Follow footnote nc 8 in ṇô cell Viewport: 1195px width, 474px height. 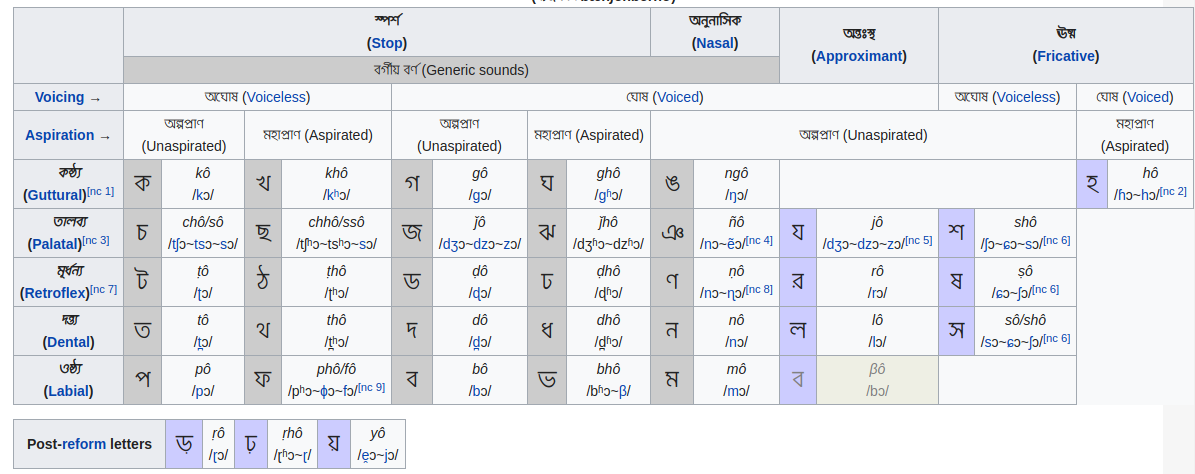tap(759, 290)
